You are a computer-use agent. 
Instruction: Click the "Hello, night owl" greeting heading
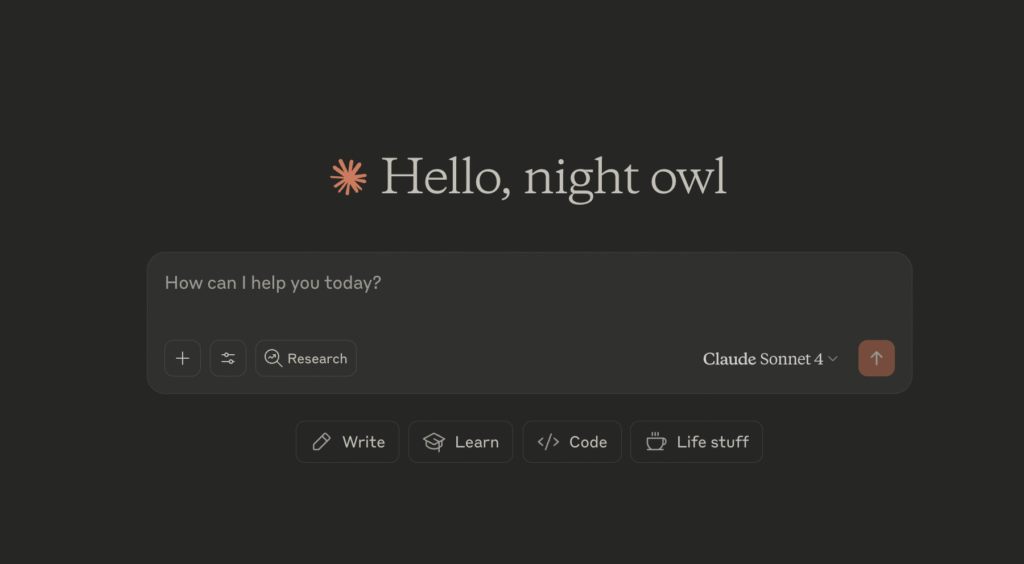click(x=553, y=177)
